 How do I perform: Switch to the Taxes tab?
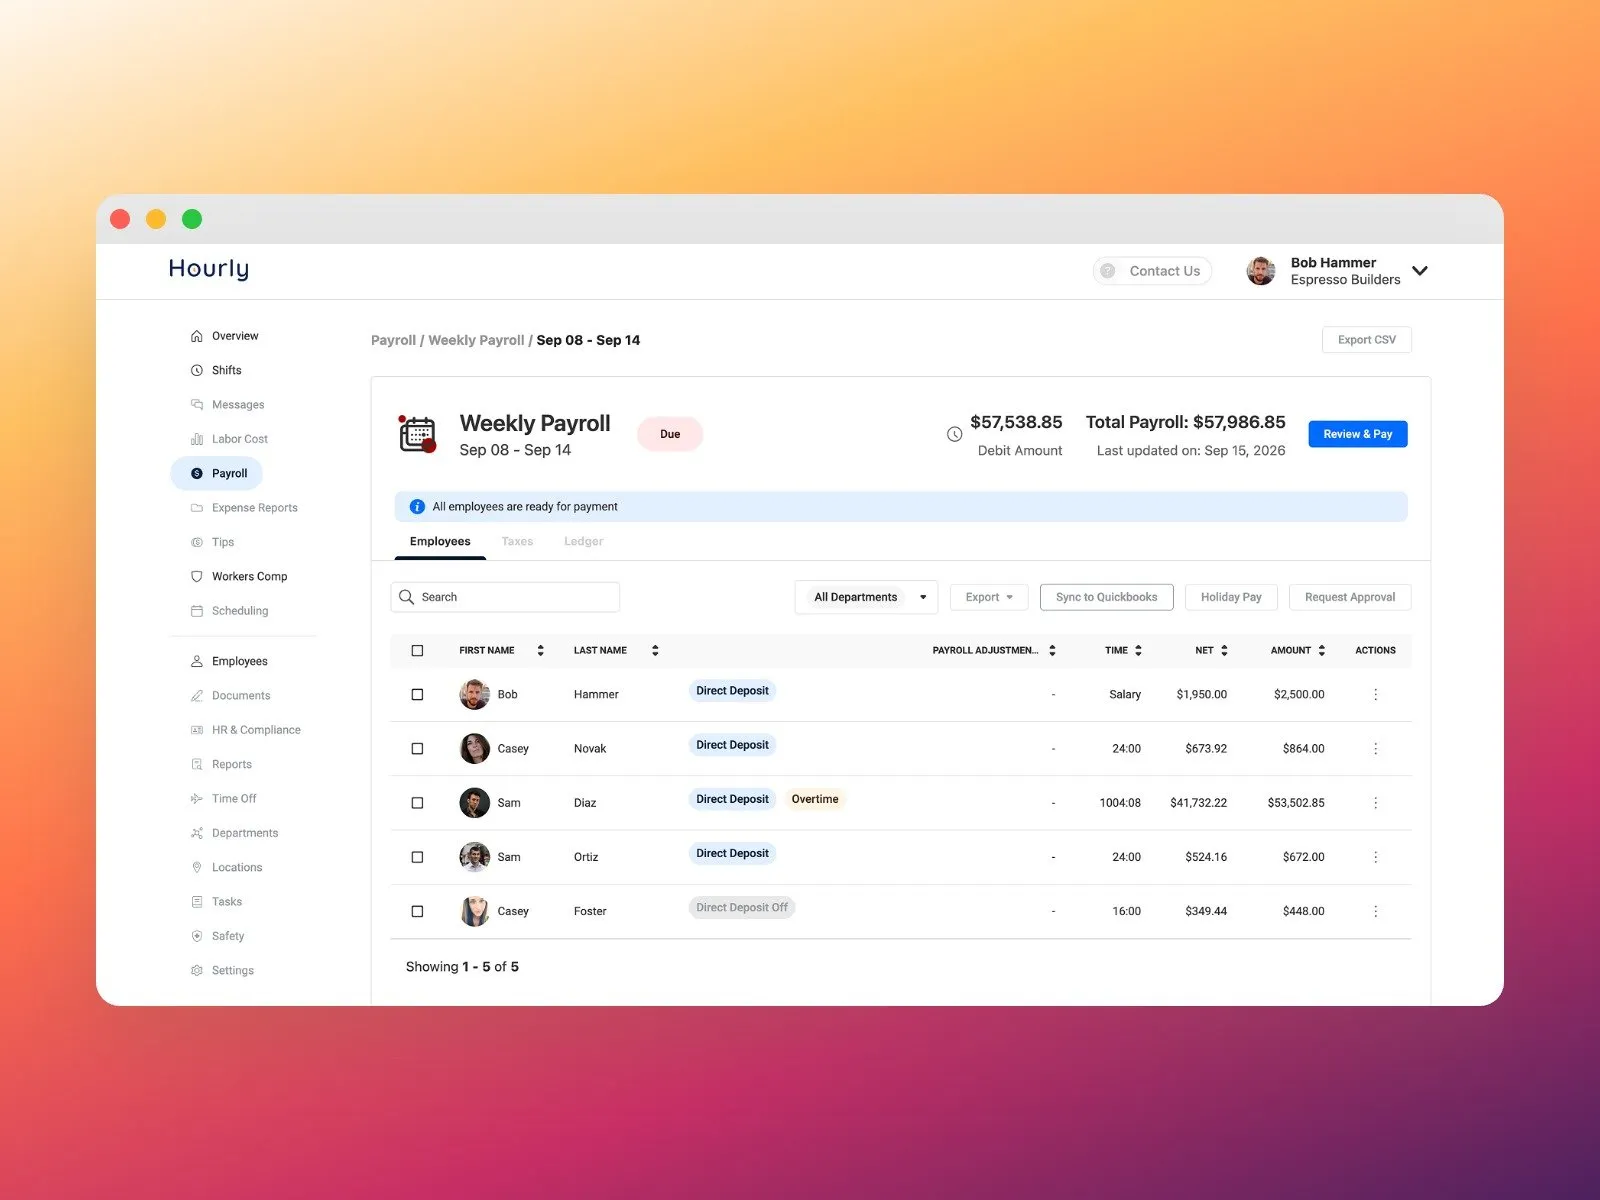(517, 542)
